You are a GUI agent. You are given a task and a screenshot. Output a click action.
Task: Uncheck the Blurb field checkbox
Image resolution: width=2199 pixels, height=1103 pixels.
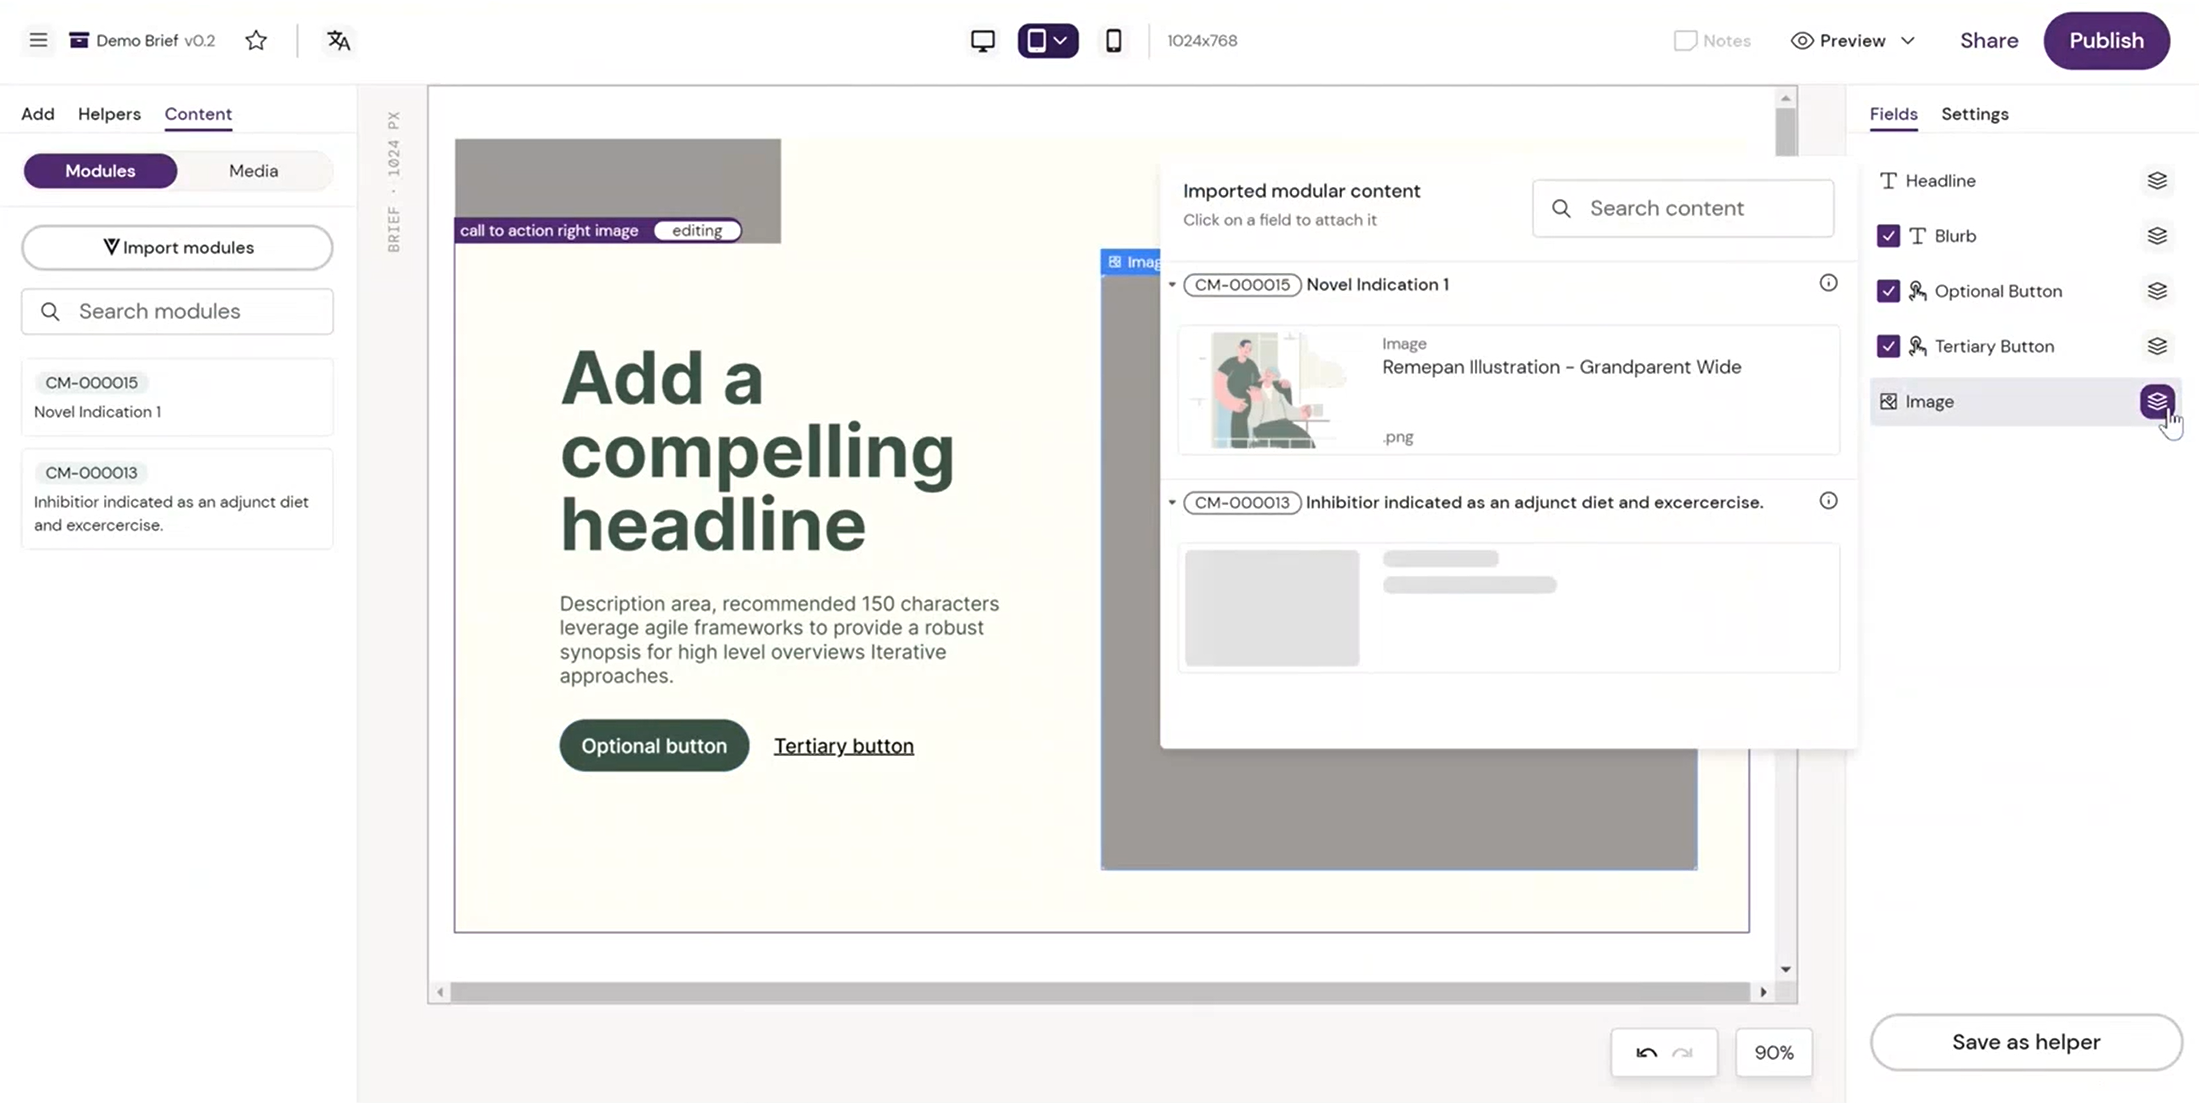[x=1888, y=236]
